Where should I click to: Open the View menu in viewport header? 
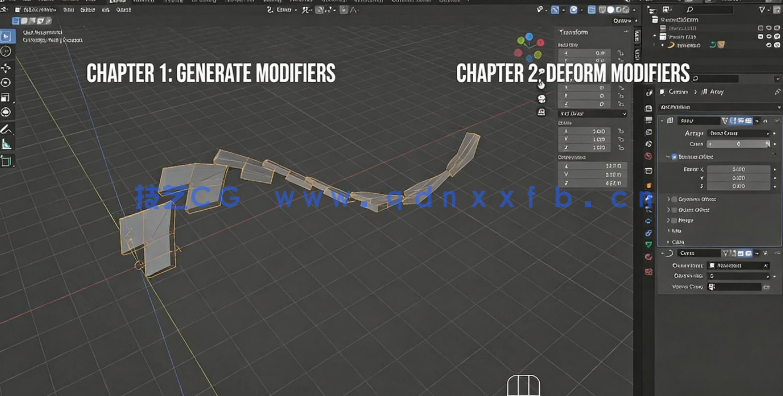coord(68,9)
